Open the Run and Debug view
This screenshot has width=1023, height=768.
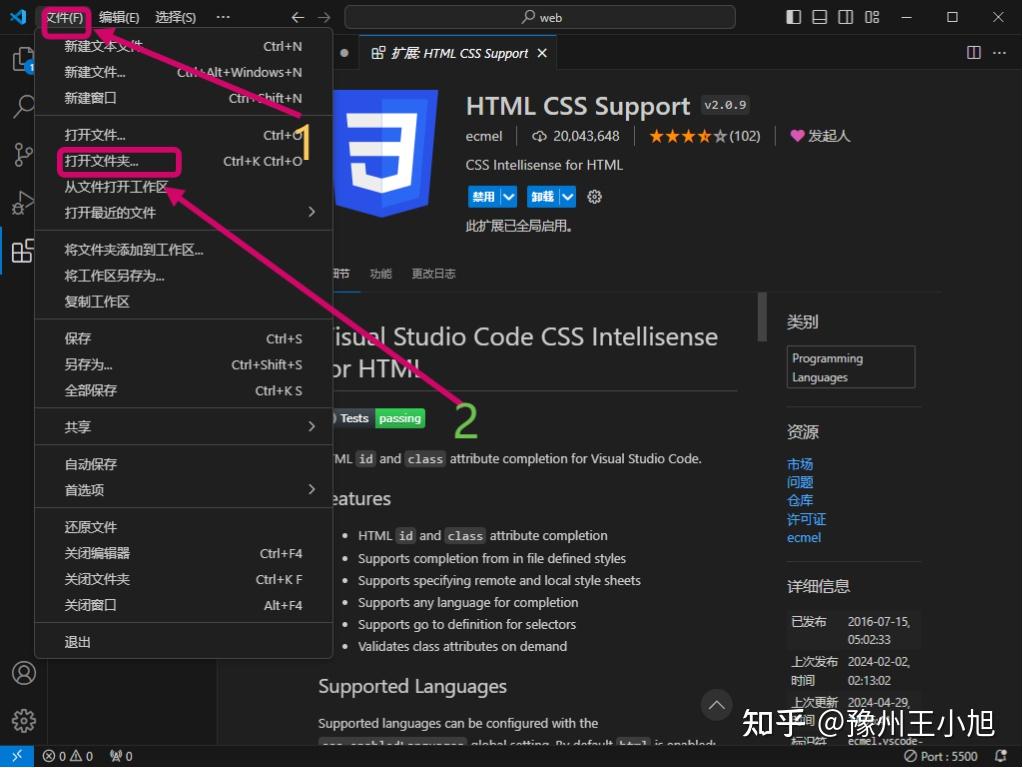coord(22,202)
